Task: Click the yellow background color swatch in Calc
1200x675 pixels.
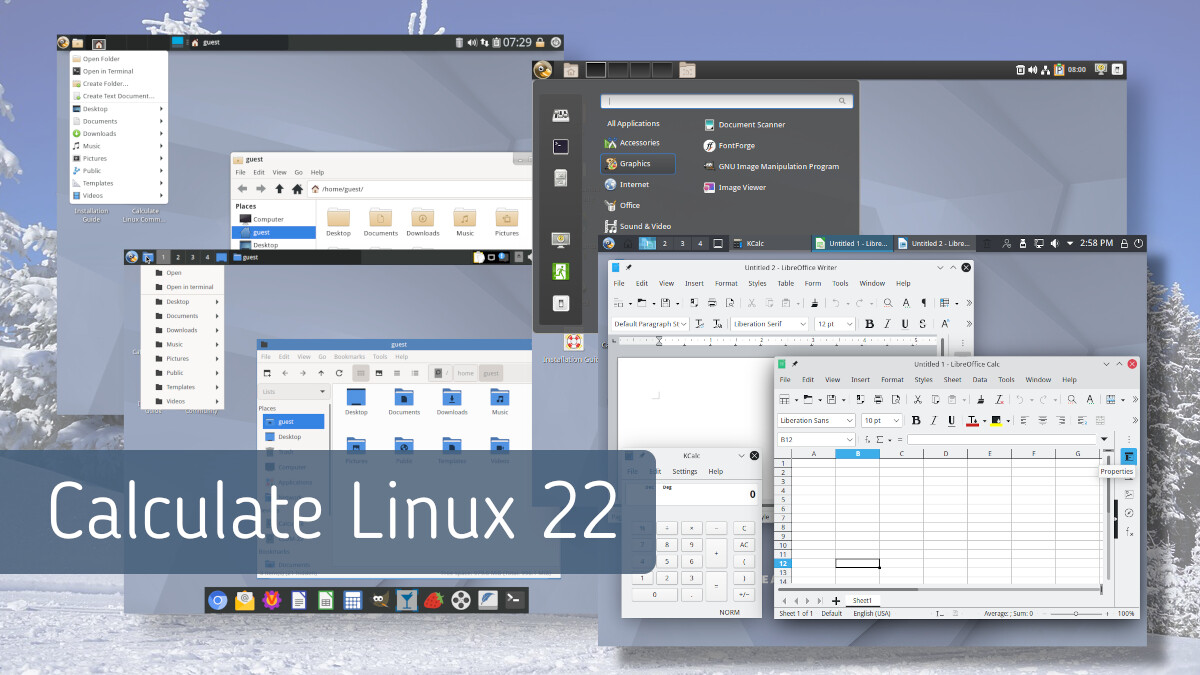Action: pyautogui.click(x=998, y=421)
